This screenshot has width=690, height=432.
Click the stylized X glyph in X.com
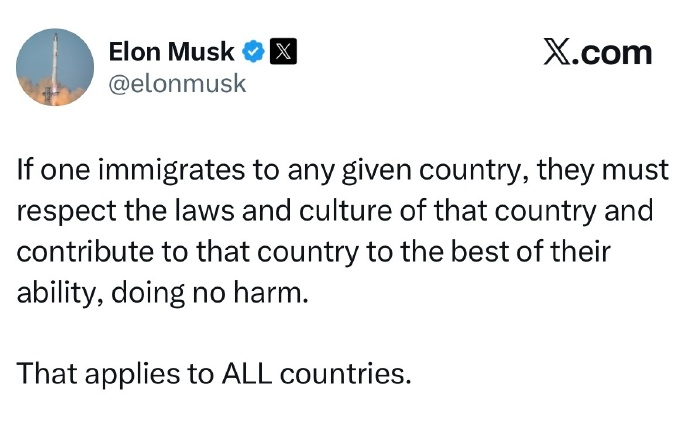coord(557,52)
